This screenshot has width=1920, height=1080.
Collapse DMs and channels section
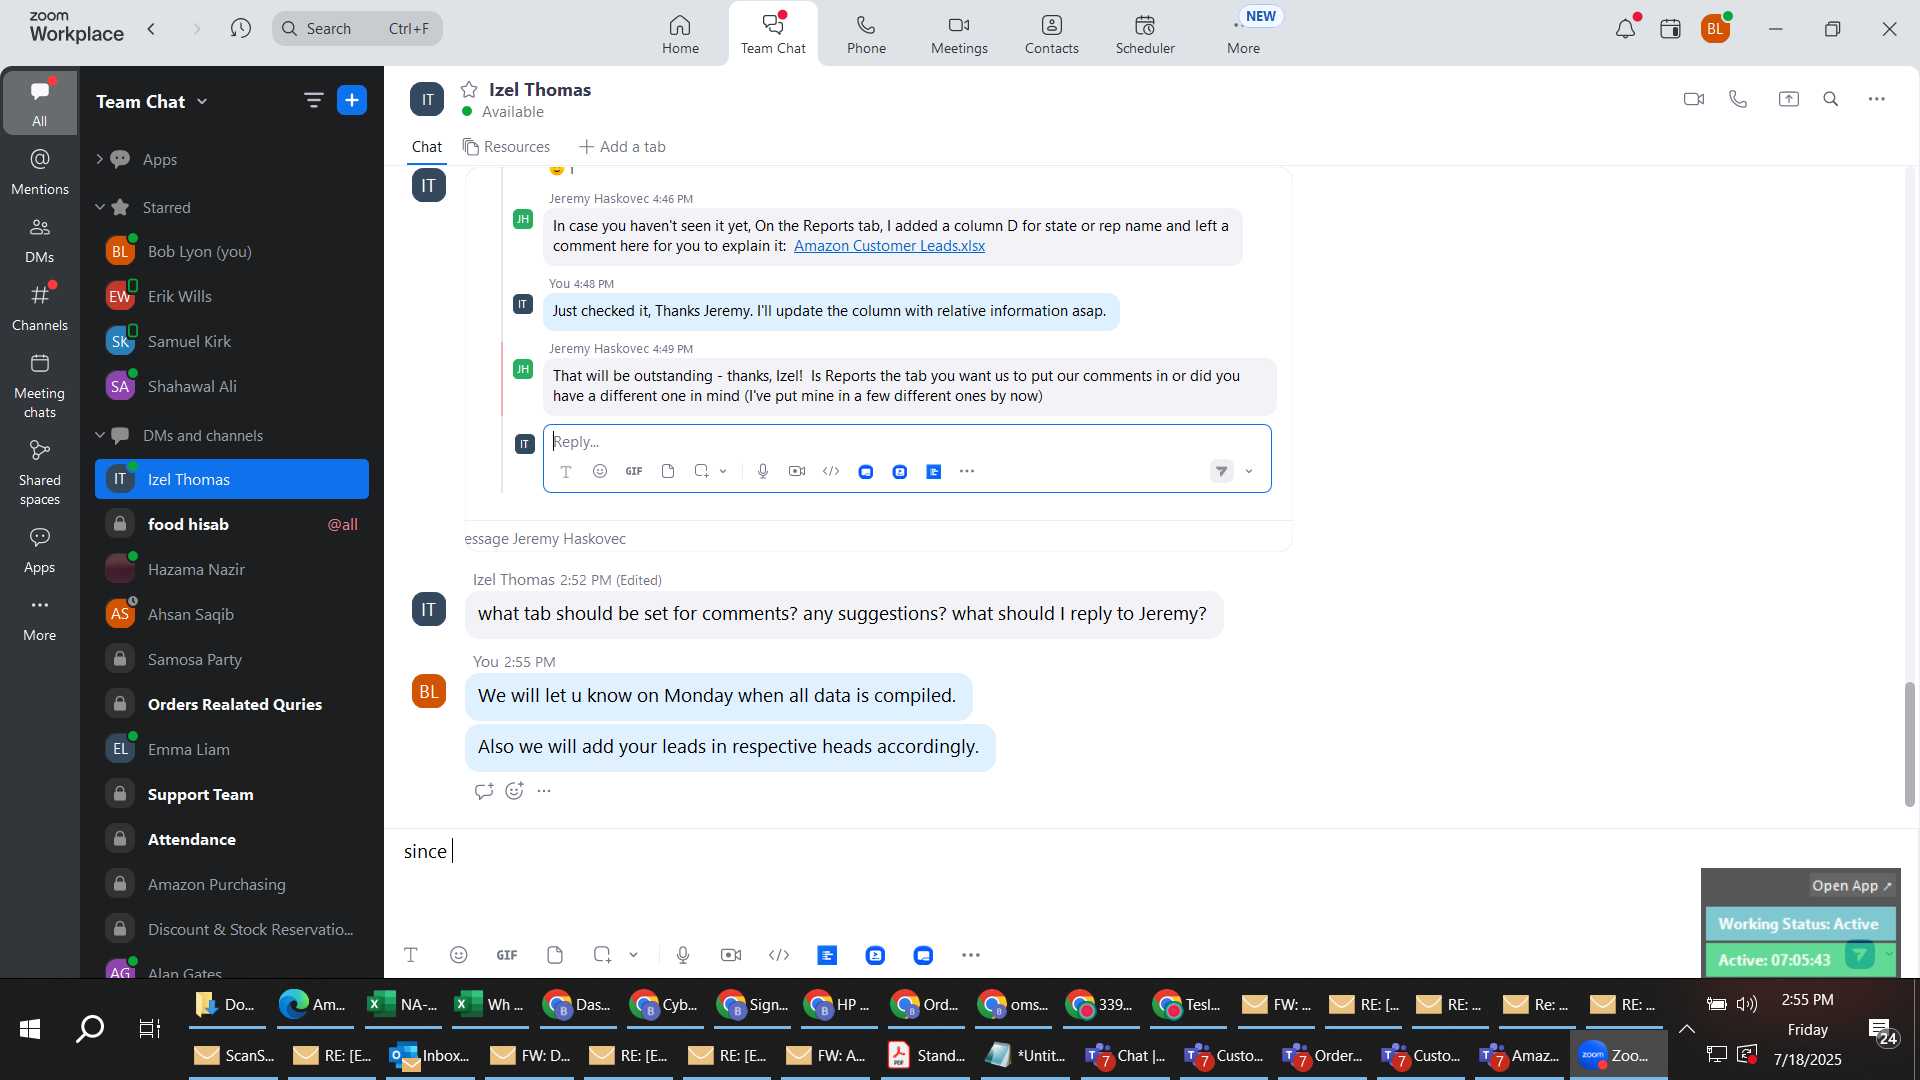[99, 435]
